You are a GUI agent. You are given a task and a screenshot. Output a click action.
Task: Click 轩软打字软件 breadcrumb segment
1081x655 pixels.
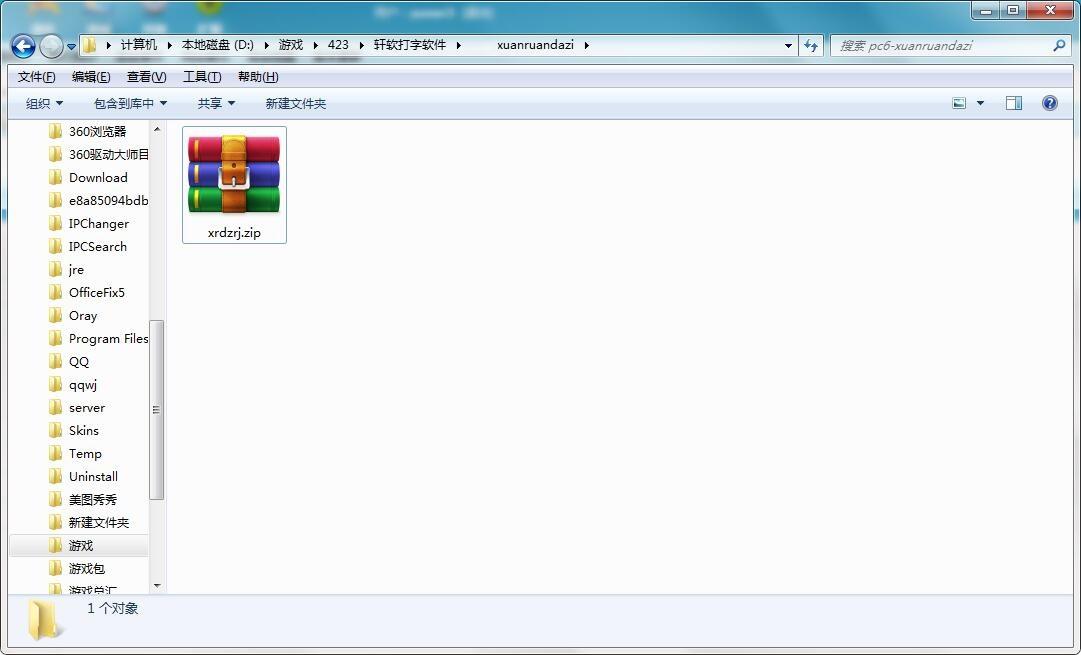[410, 45]
